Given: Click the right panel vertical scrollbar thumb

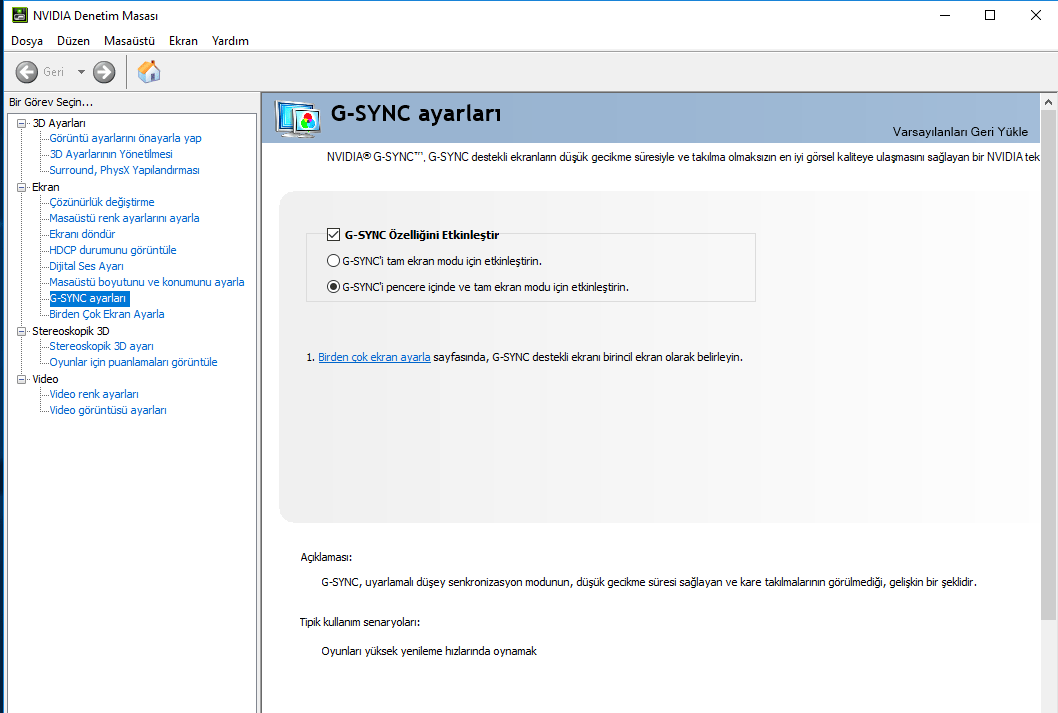Looking at the screenshot, I should point(1048,365).
